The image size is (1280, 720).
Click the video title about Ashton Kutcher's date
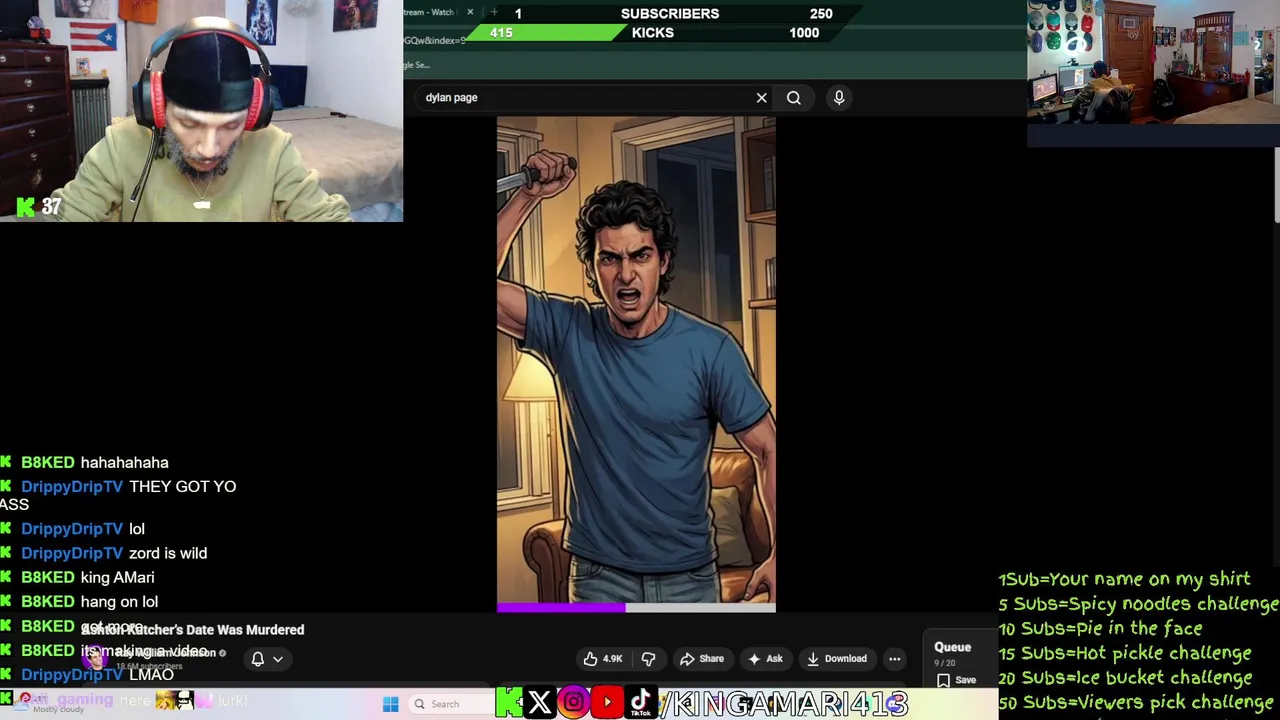click(x=192, y=630)
